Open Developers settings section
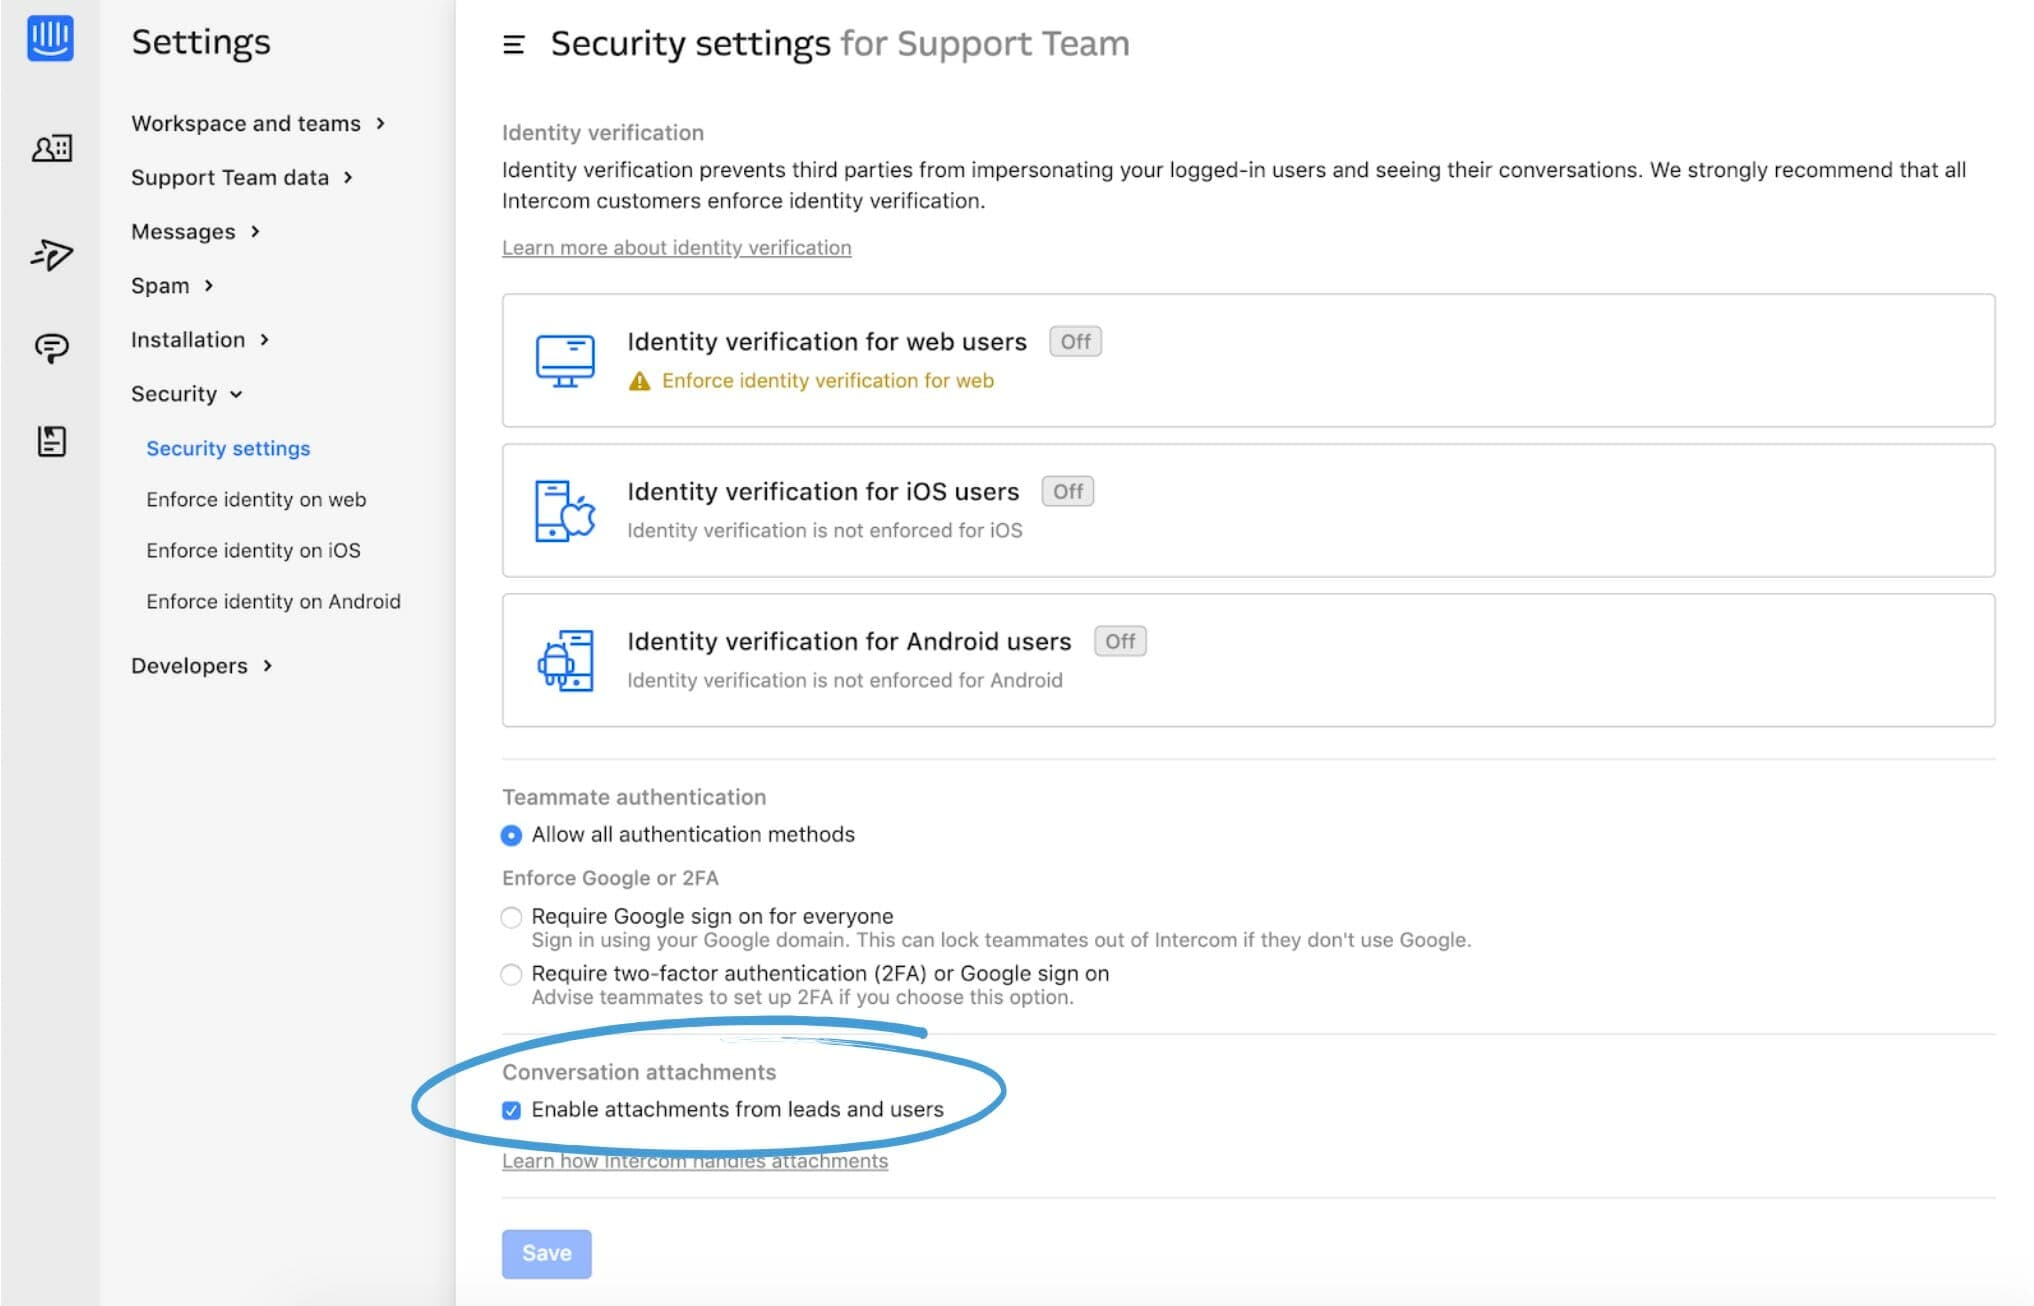This screenshot has width=2034, height=1306. 189,666
